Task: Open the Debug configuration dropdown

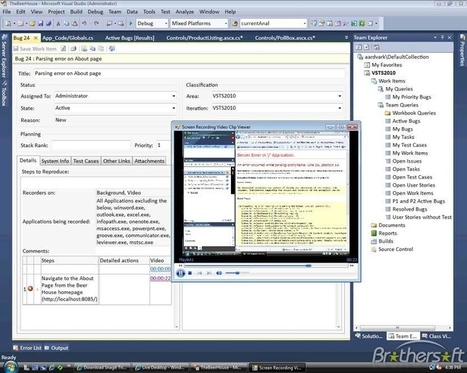Action: coord(166,23)
